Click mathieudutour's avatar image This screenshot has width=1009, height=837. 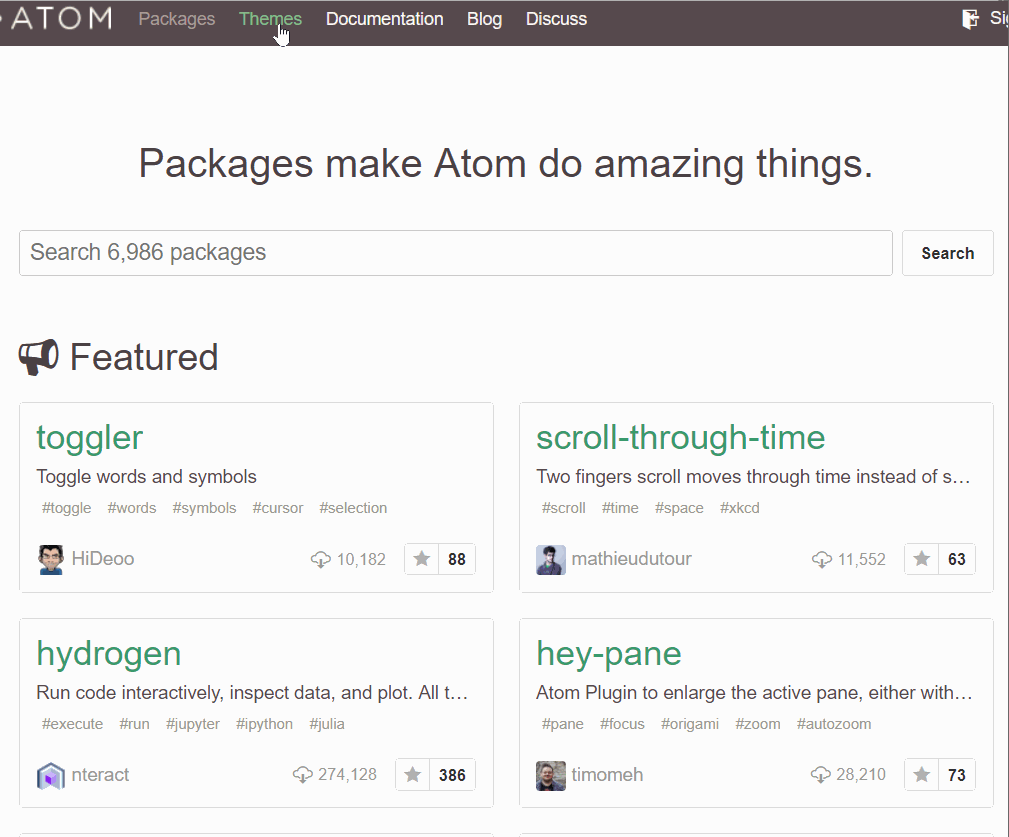pyautogui.click(x=551, y=559)
